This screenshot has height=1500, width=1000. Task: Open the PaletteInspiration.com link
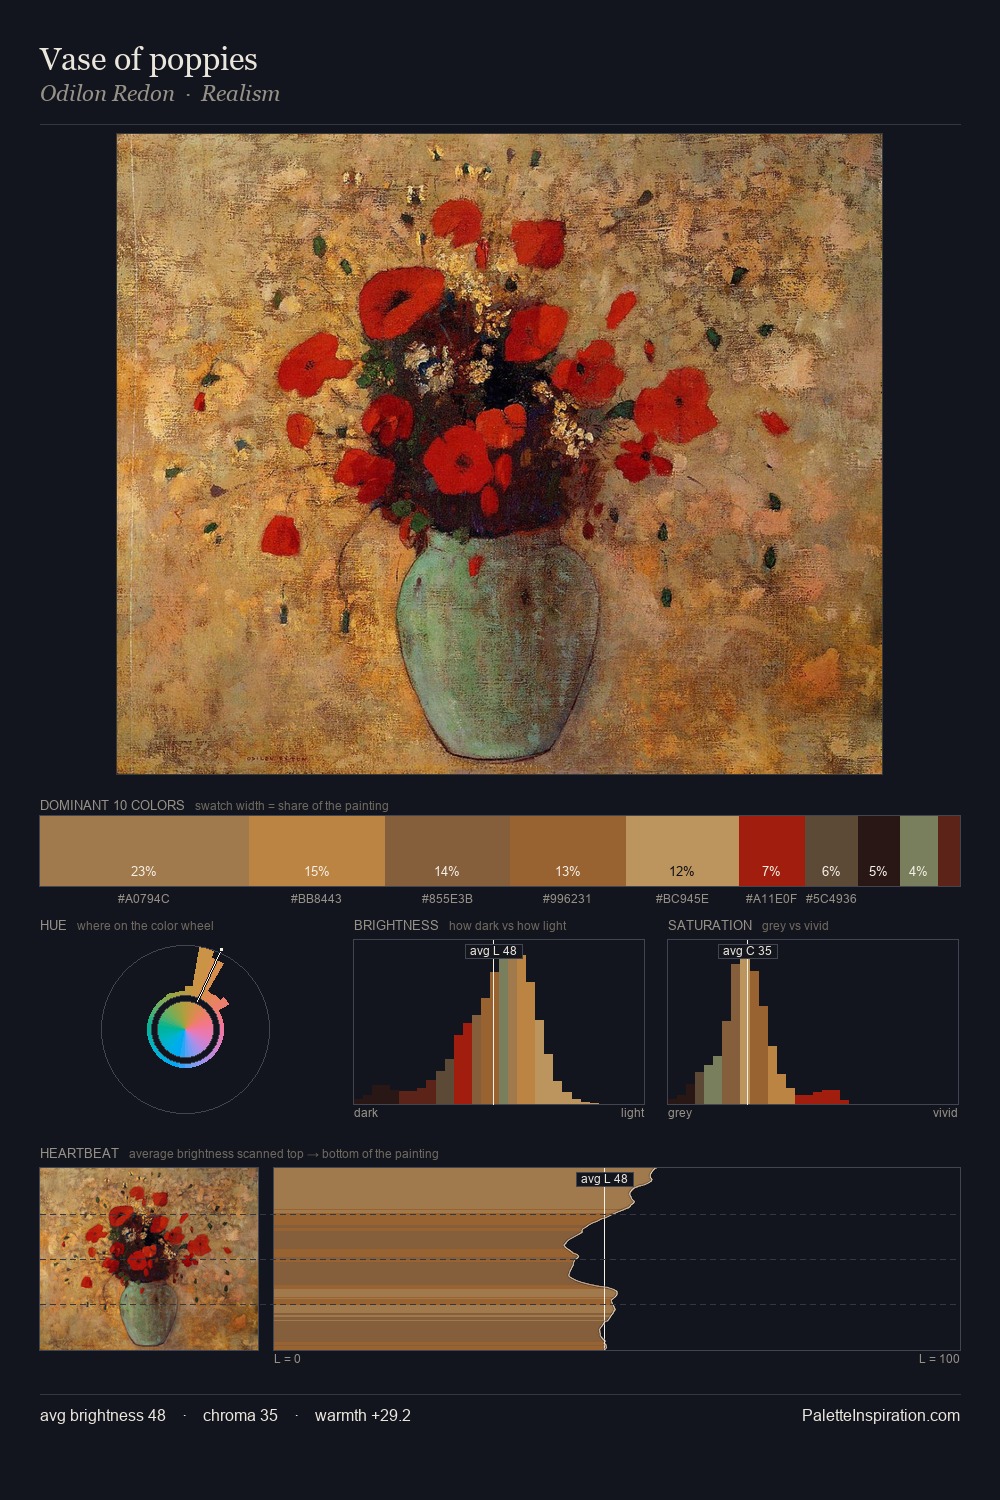click(x=881, y=1415)
